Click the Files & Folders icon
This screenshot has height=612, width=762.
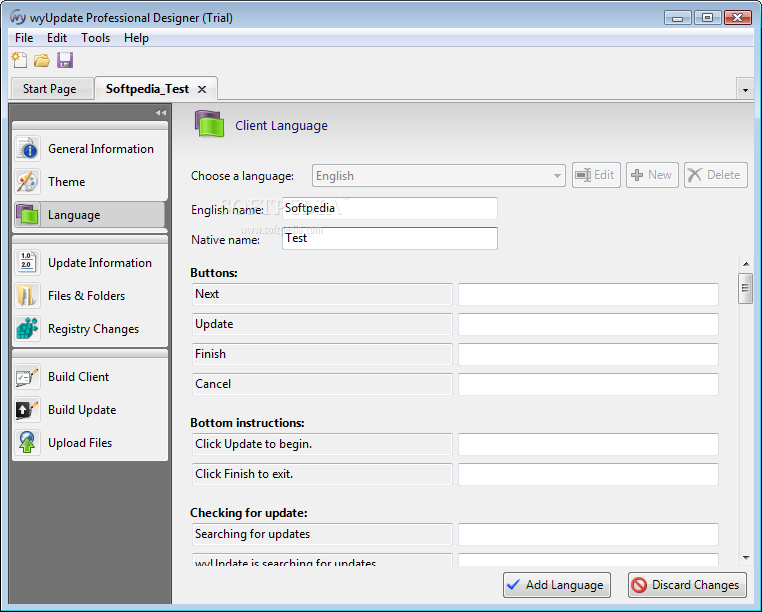click(x=27, y=296)
